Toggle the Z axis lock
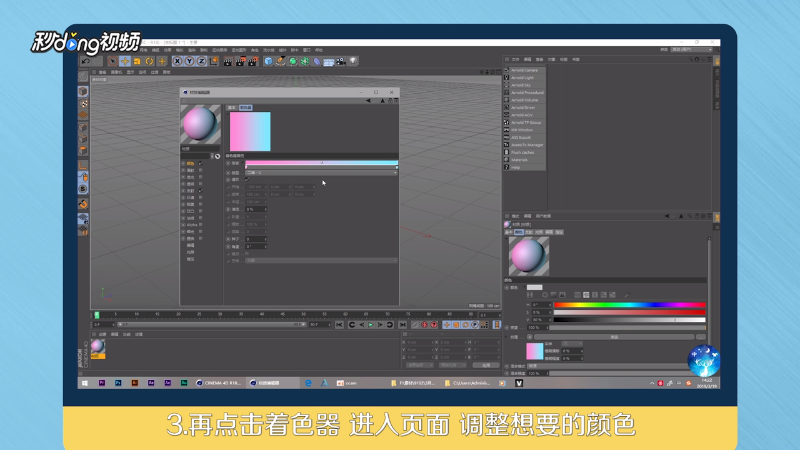Image resolution: width=800 pixels, height=450 pixels. pos(202,61)
